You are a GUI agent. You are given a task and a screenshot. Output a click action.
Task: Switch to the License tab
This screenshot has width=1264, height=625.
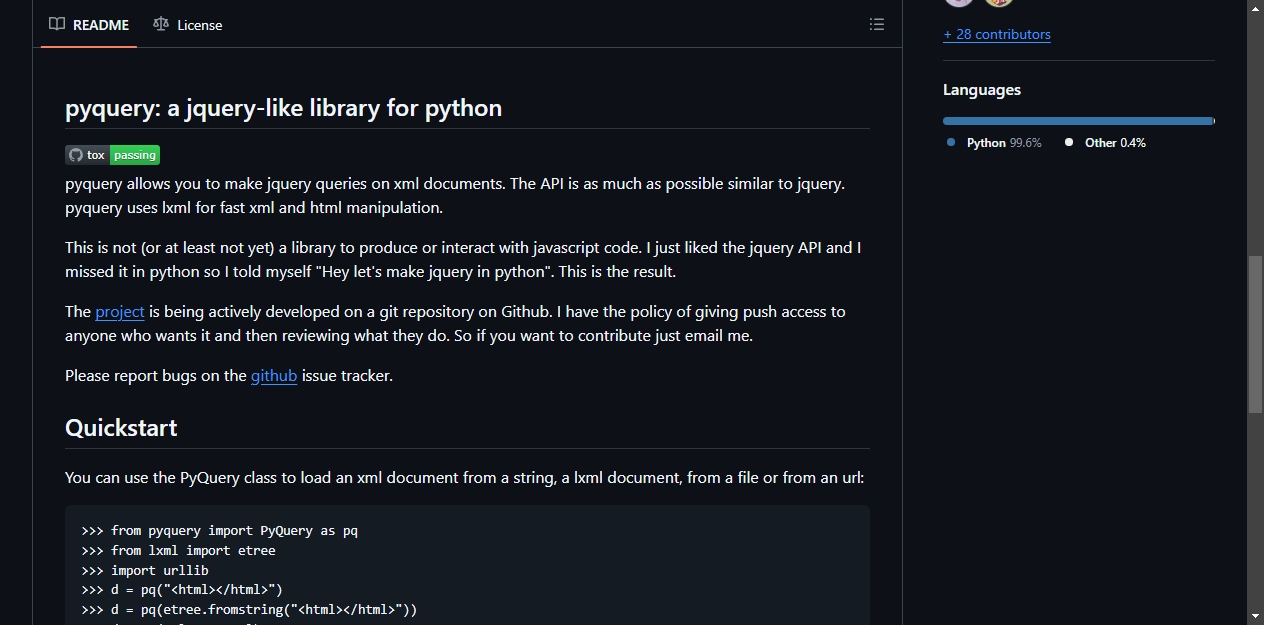(x=188, y=25)
